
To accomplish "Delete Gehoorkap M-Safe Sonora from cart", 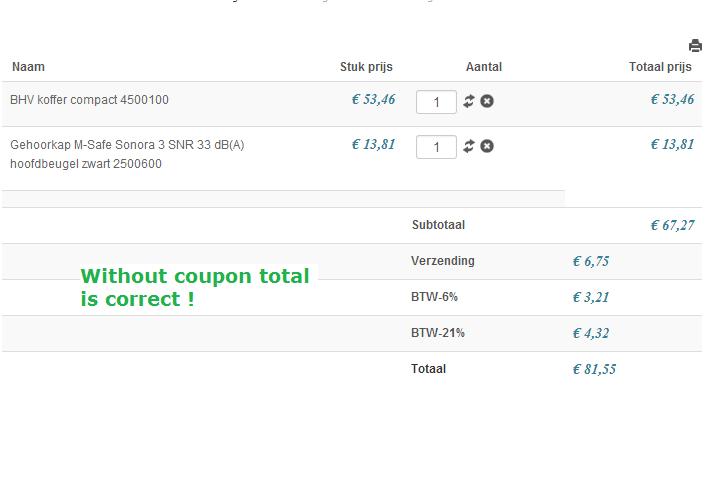I will pyautogui.click(x=487, y=146).
